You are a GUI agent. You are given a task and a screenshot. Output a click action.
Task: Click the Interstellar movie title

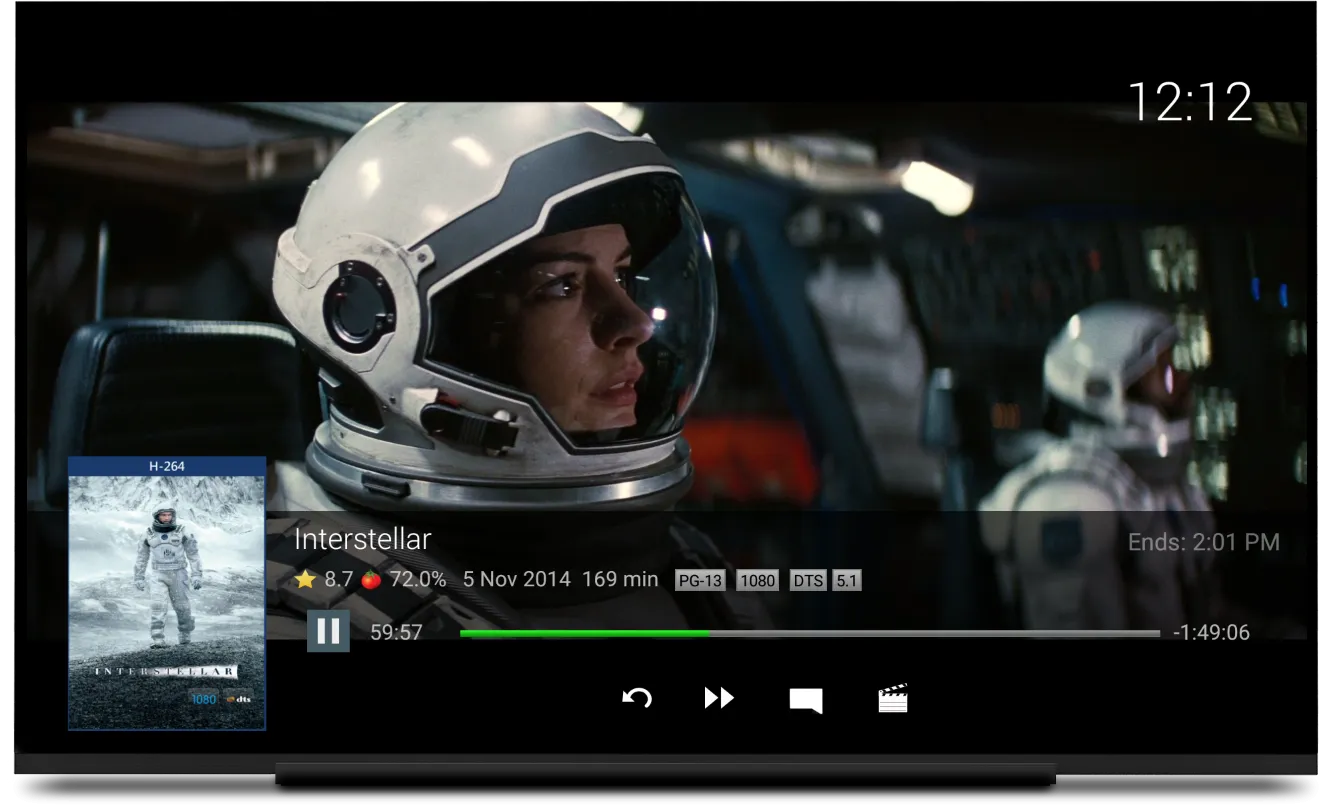pyautogui.click(x=362, y=539)
